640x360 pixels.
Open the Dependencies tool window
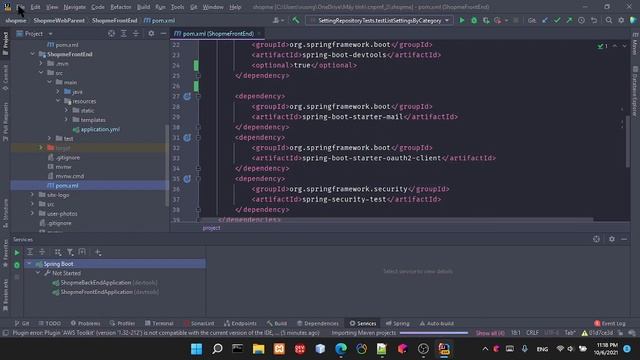point(318,323)
